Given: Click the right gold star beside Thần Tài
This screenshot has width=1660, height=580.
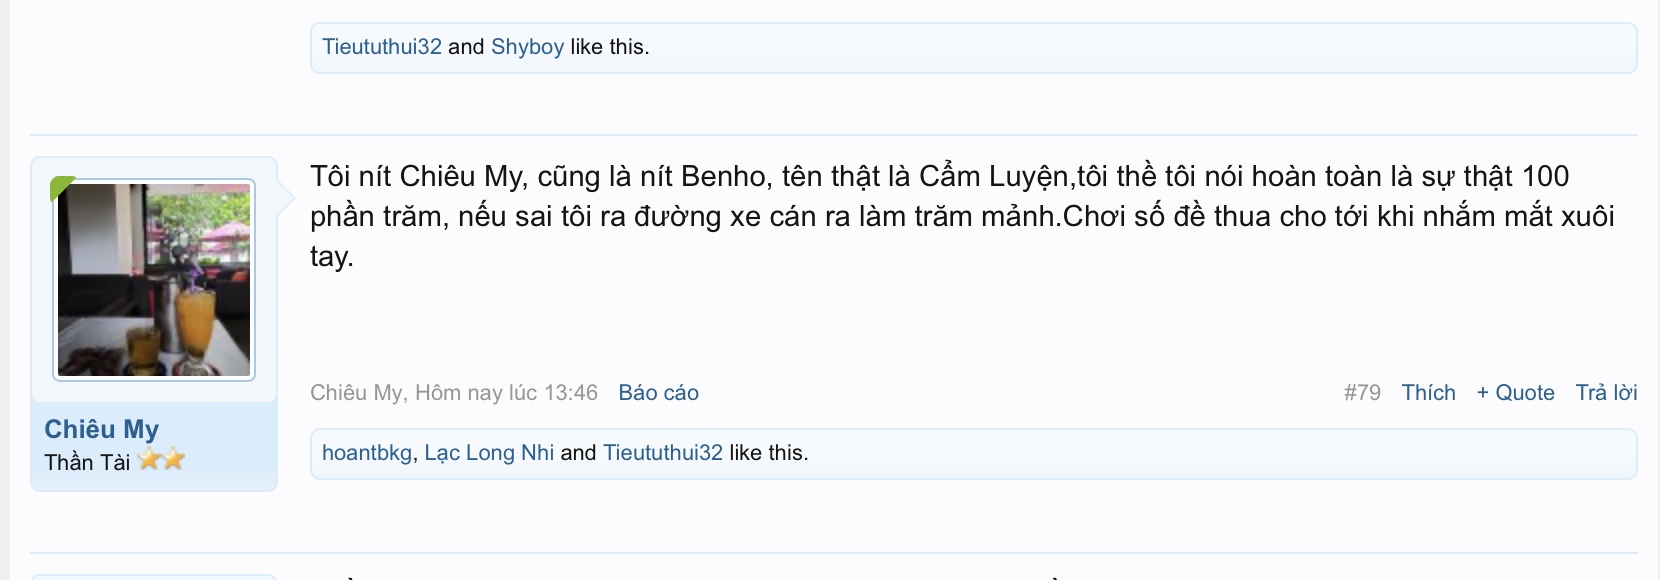Looking at the screenshot, I should point(174,460).
